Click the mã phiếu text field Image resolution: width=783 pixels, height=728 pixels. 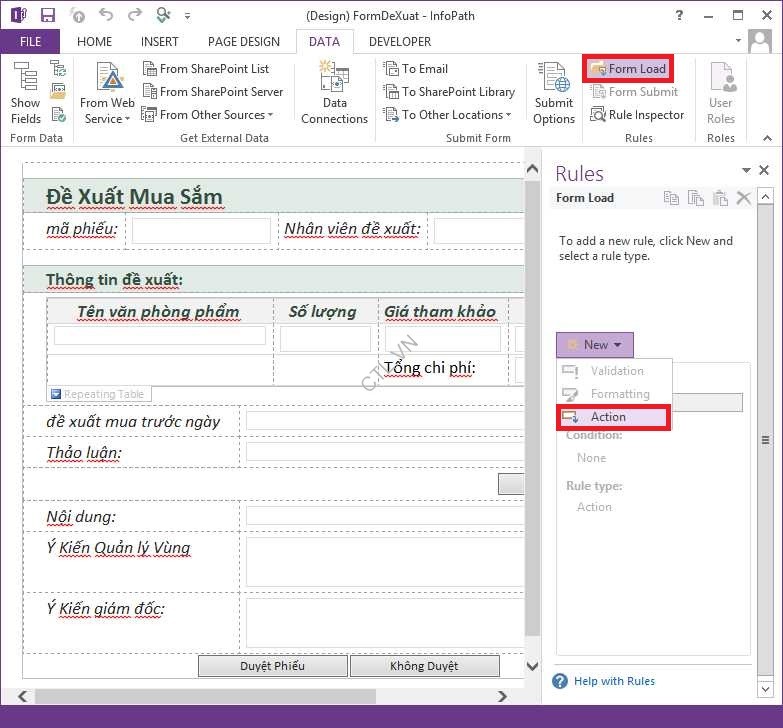click(x=202, y=231)
